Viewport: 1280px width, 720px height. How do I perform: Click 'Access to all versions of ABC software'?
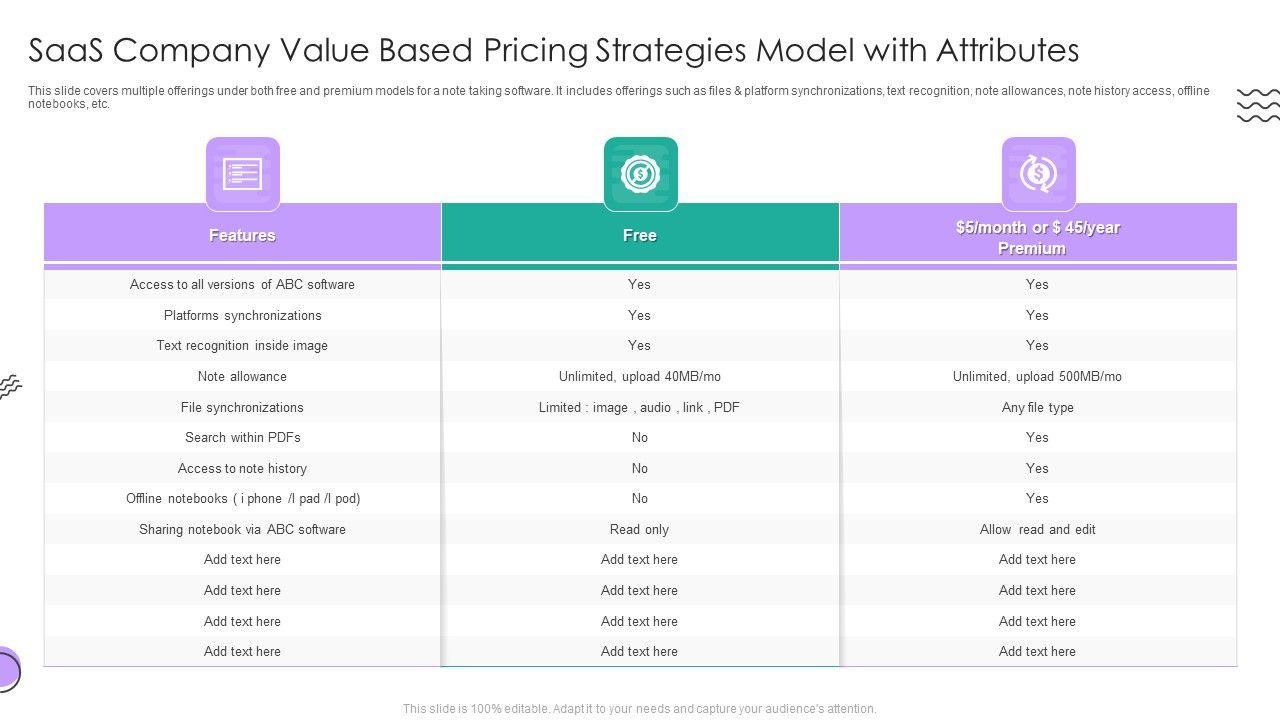tap(242, 284)
